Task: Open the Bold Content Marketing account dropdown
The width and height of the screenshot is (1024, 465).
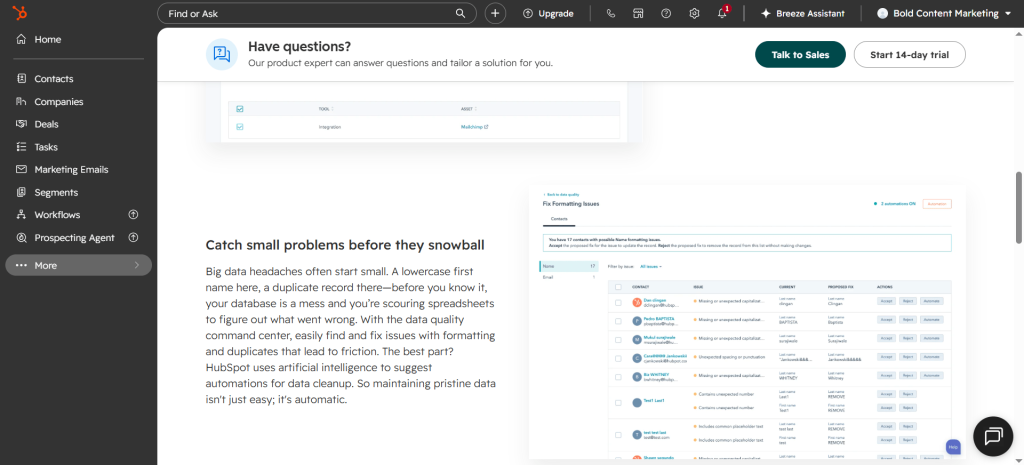Action: (944, 13)
